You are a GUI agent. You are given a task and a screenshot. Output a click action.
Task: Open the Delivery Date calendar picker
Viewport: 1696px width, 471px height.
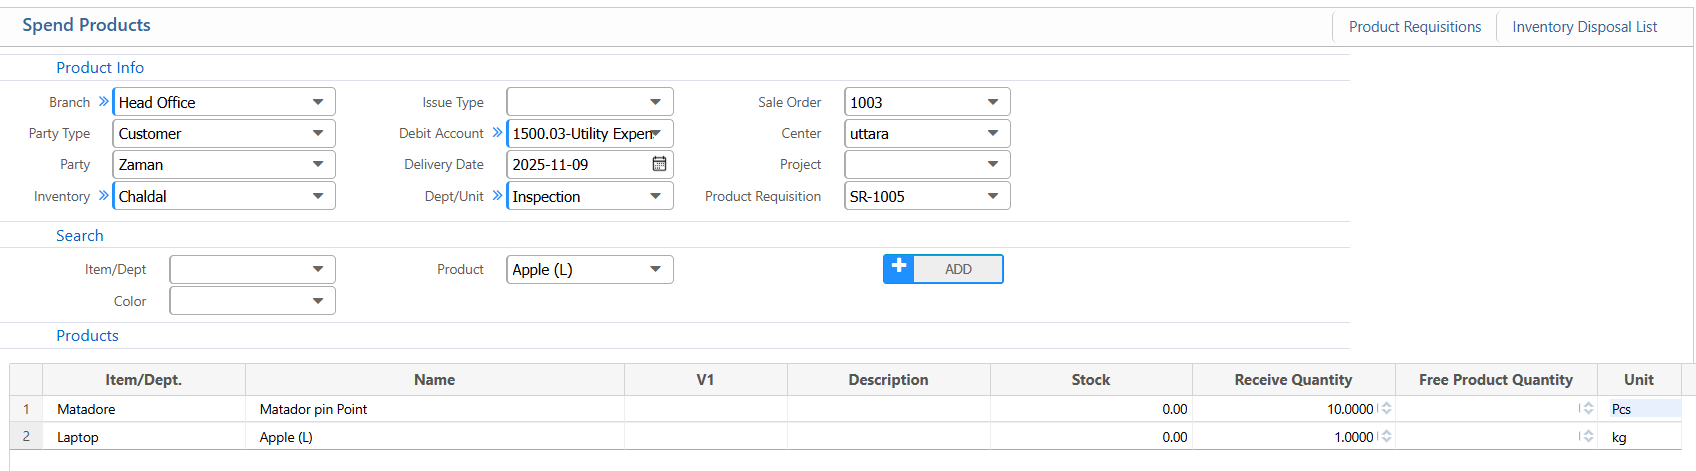pyautogui.click(x=659, y=164)
